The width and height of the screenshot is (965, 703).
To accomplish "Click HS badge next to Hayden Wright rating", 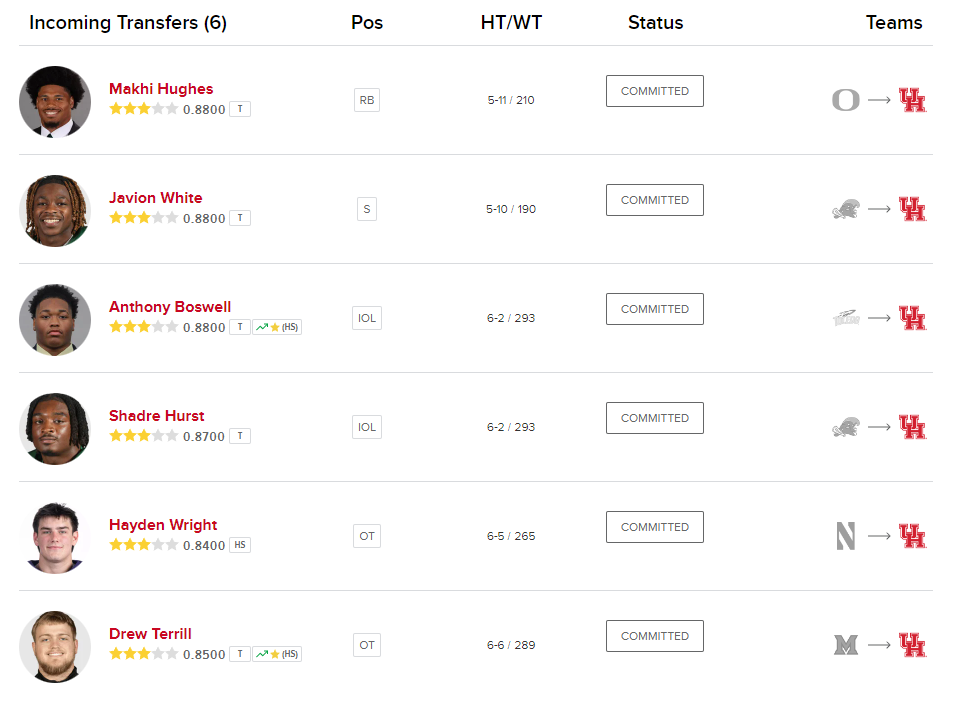I will pyautogui.click(x=240, y=545).
